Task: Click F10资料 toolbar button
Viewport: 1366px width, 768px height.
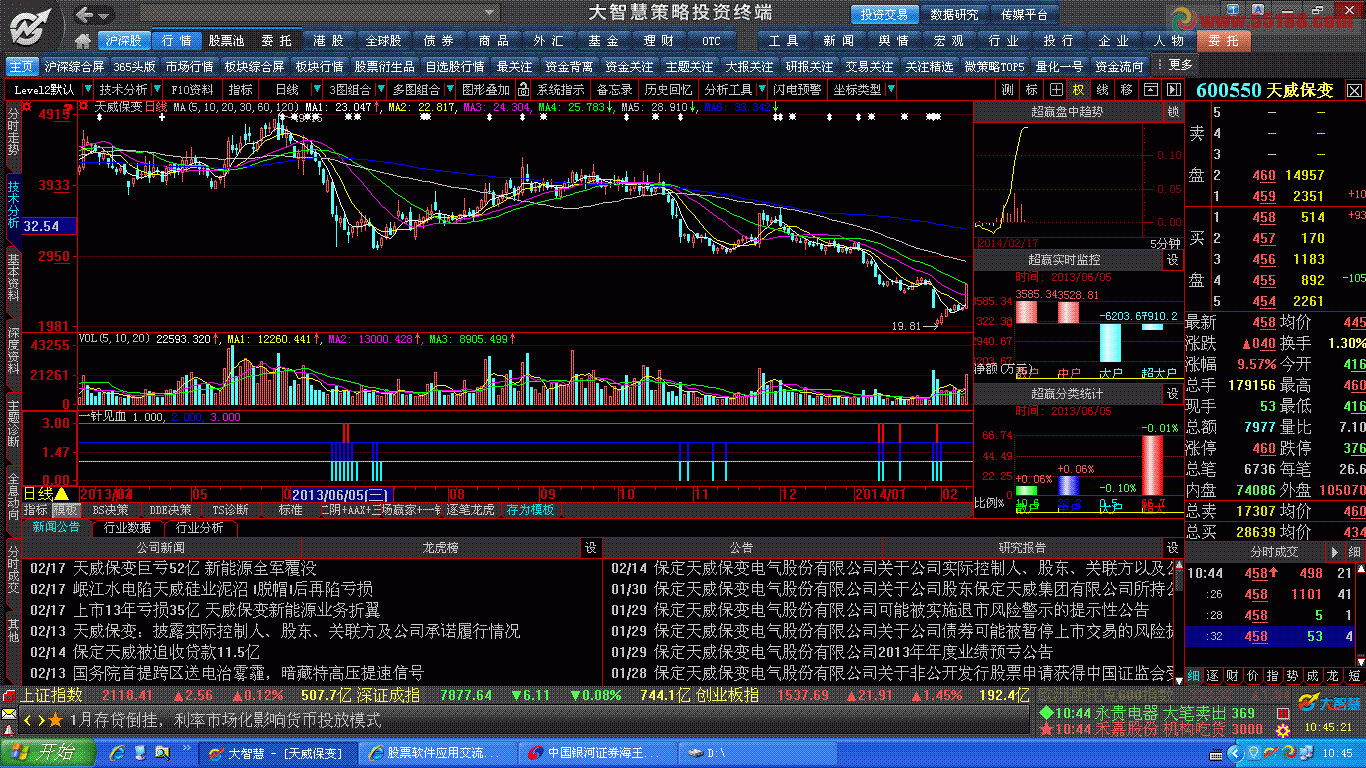Action: click(x=193, y=89)
